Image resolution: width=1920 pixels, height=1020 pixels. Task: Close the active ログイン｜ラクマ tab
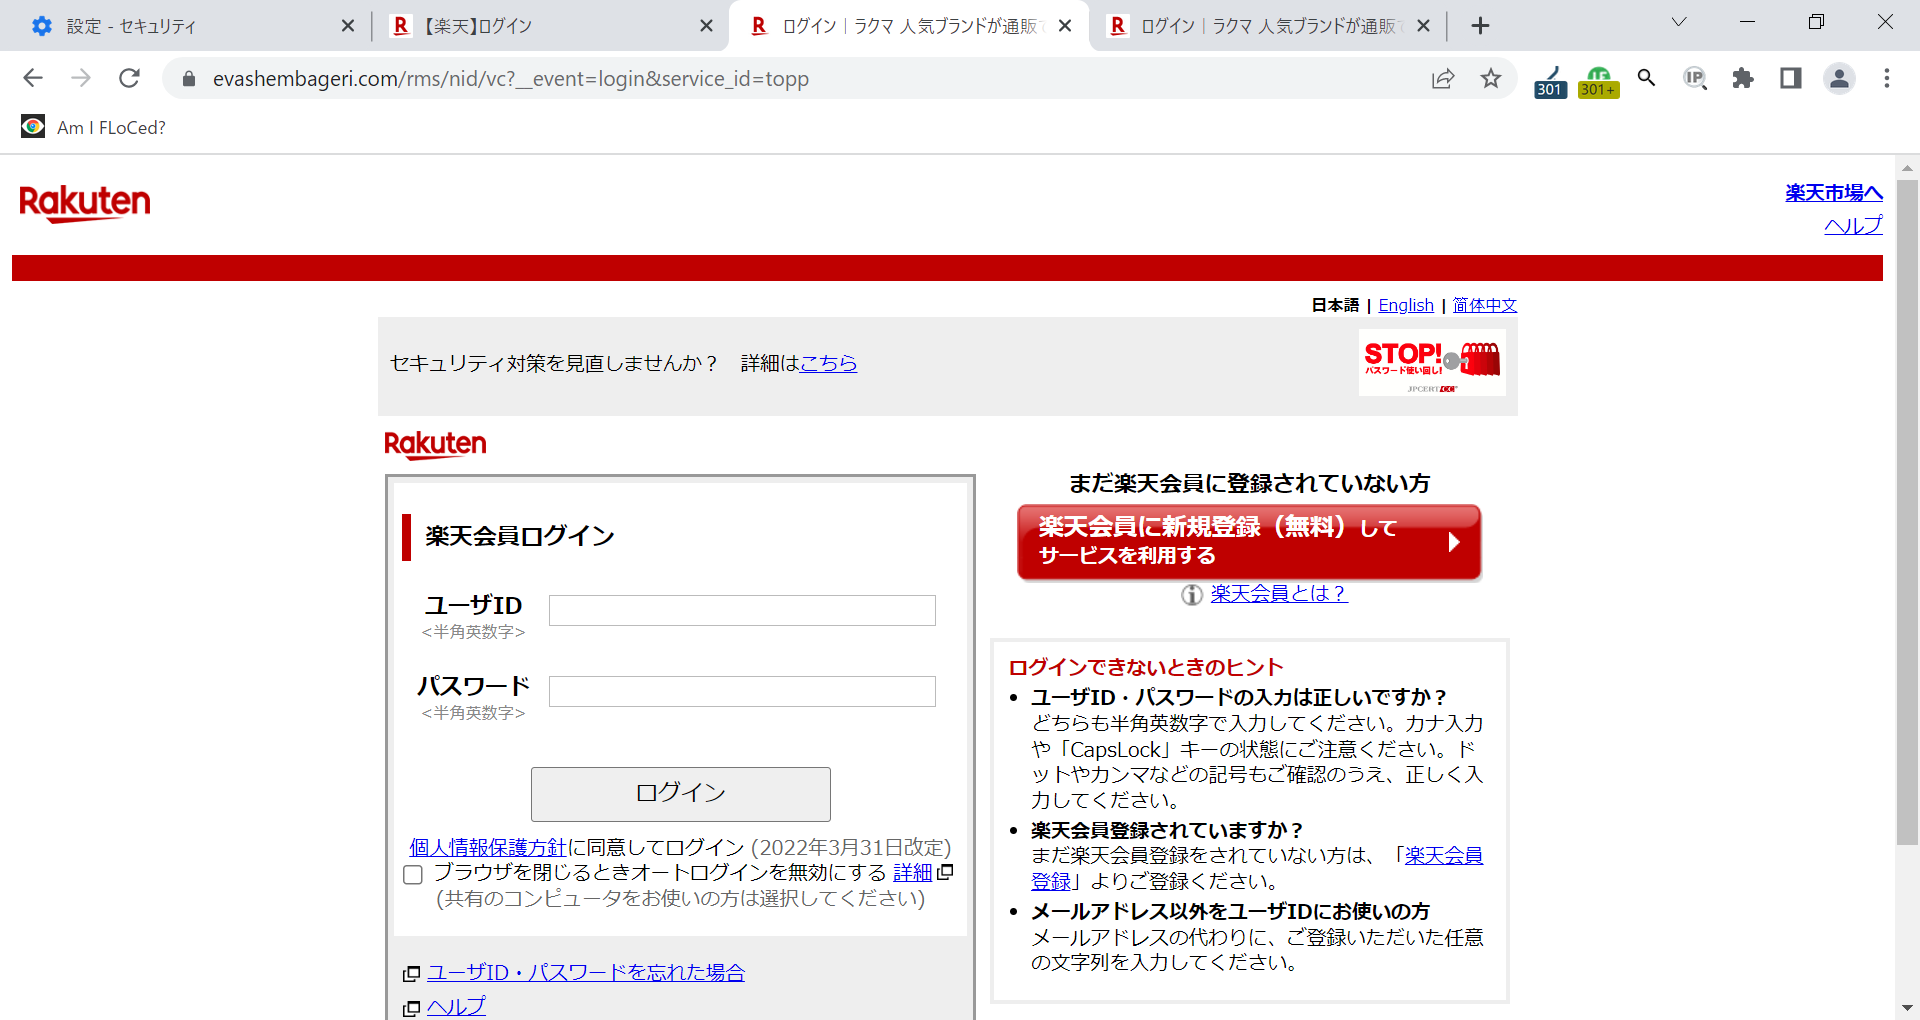point(1065,26)
